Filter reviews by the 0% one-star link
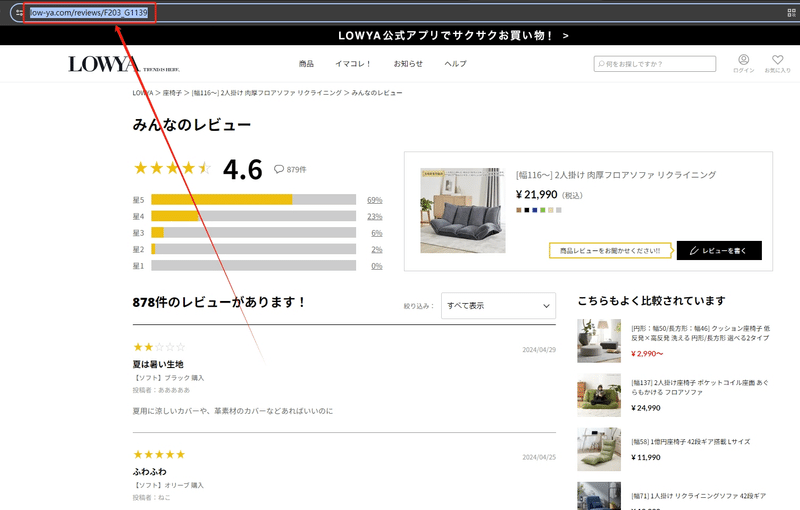This screenshot has height=510, width=800. 377,266
